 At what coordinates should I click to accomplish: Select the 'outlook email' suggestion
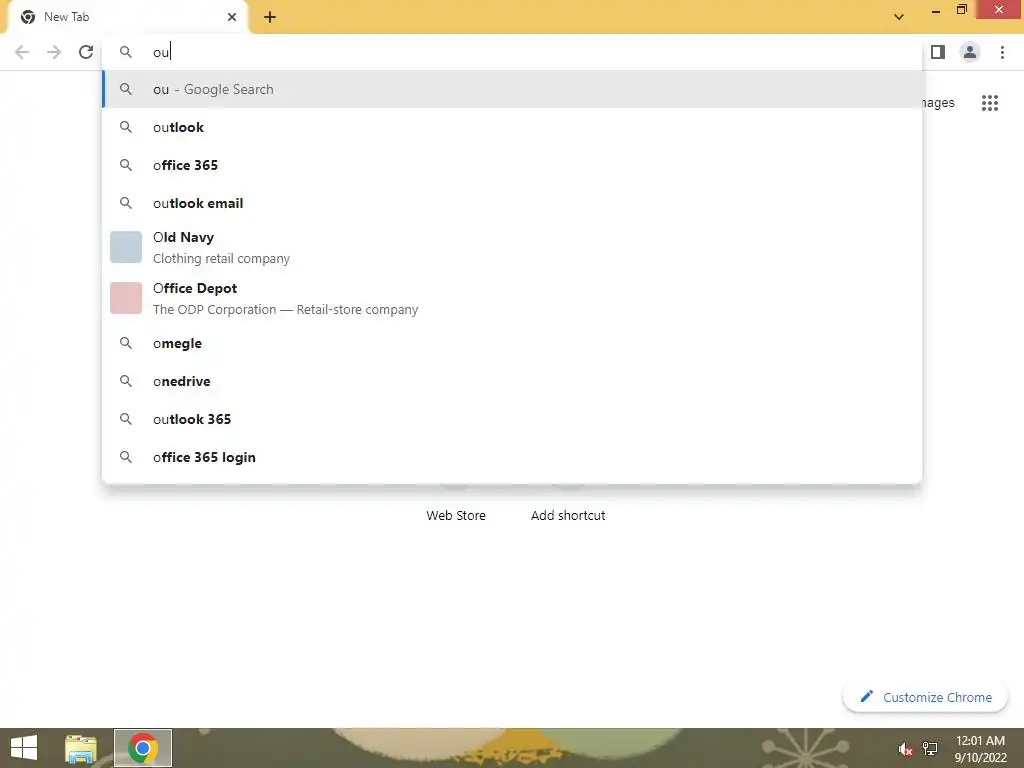coord(513,203)
